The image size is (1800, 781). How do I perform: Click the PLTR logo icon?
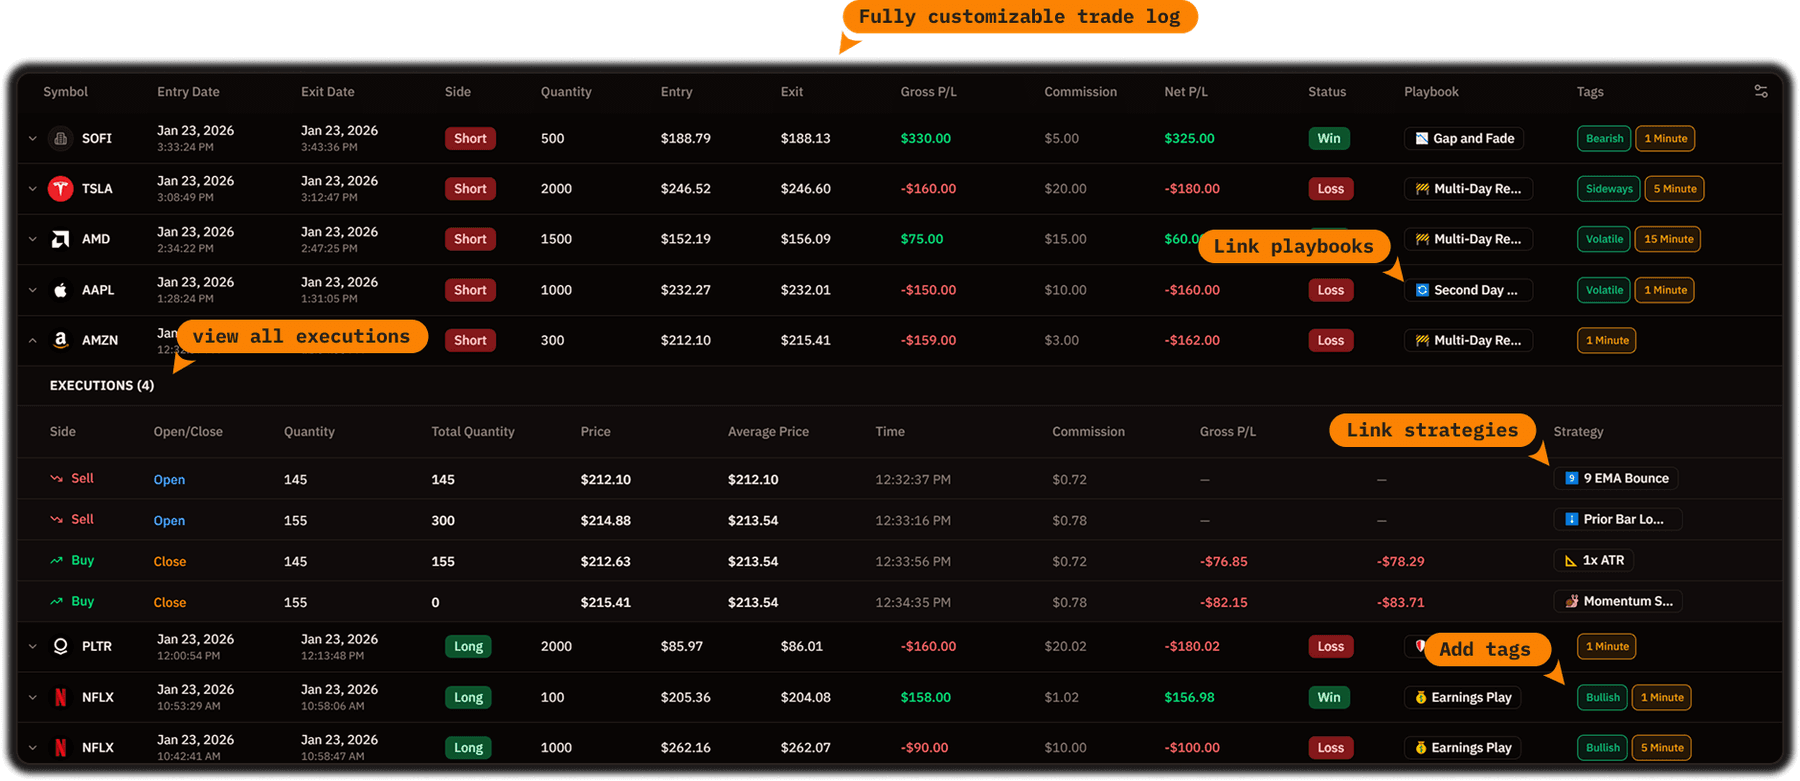(61, 646)
